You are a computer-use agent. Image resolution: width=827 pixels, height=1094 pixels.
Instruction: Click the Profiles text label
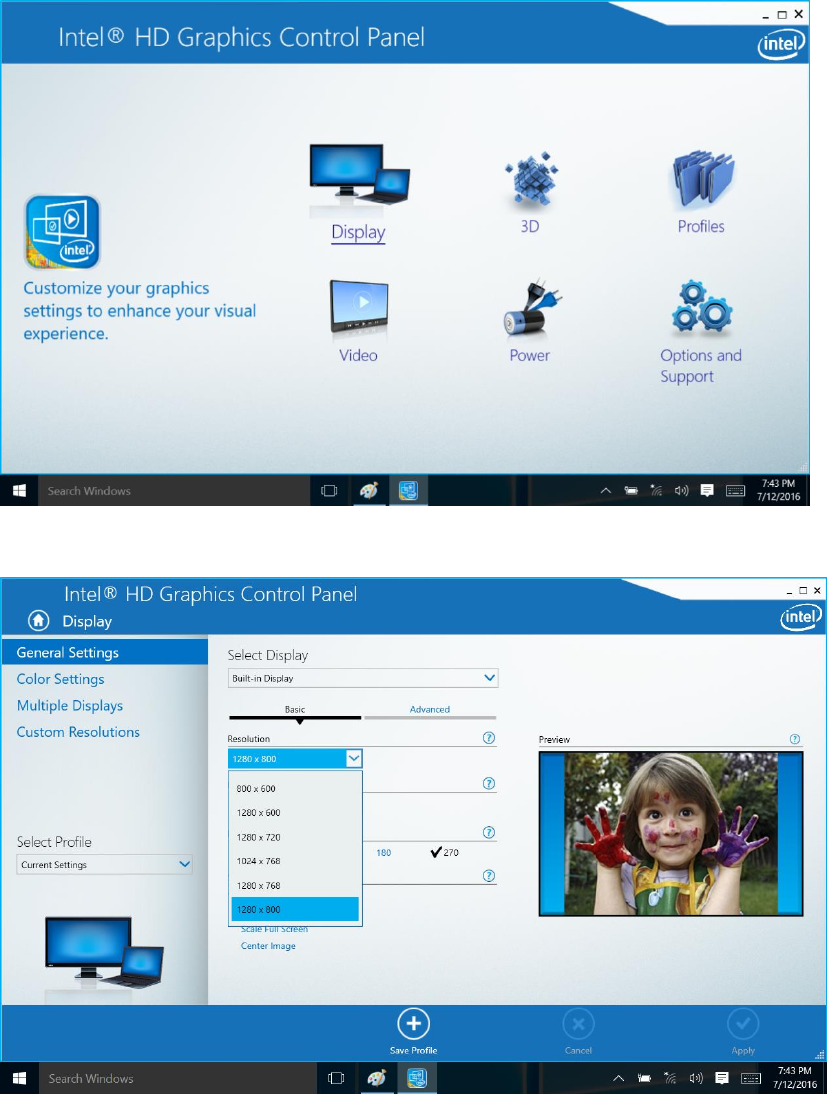[x=701, y=226]
